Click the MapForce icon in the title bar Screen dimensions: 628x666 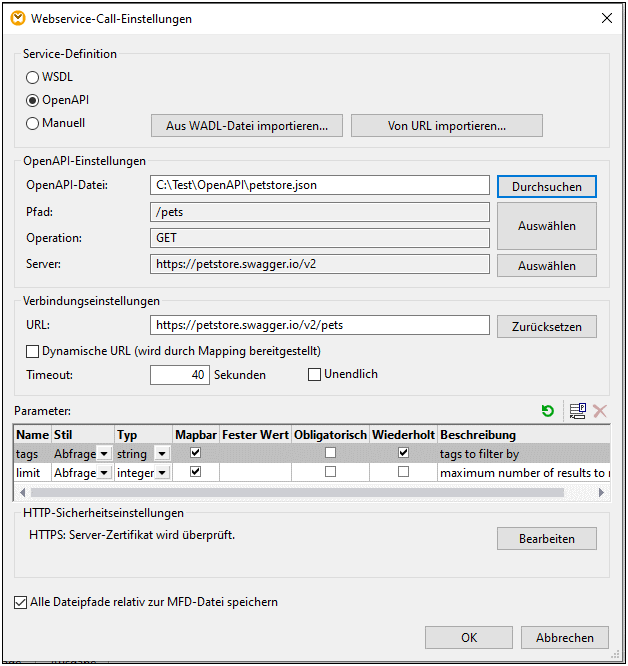tap(18, 18)
